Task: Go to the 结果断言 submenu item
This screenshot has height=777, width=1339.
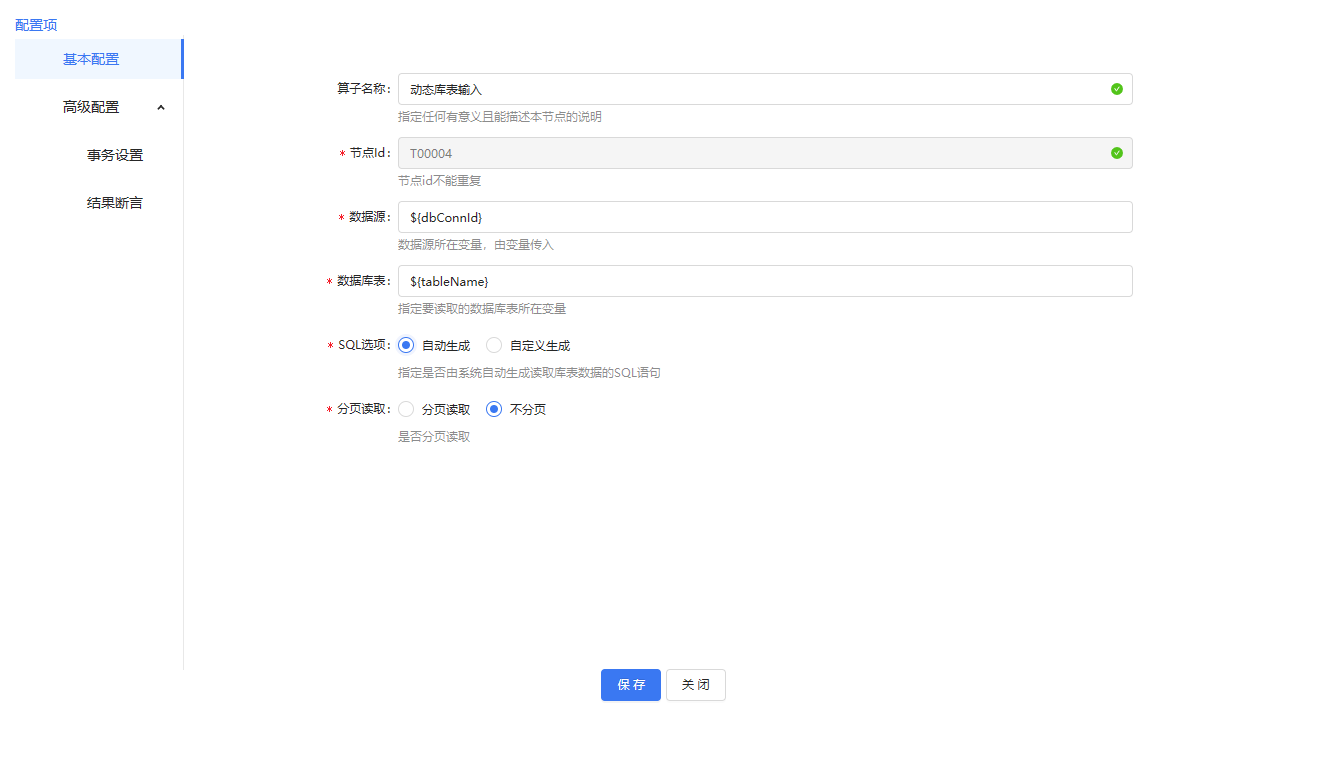Action: 115,203
